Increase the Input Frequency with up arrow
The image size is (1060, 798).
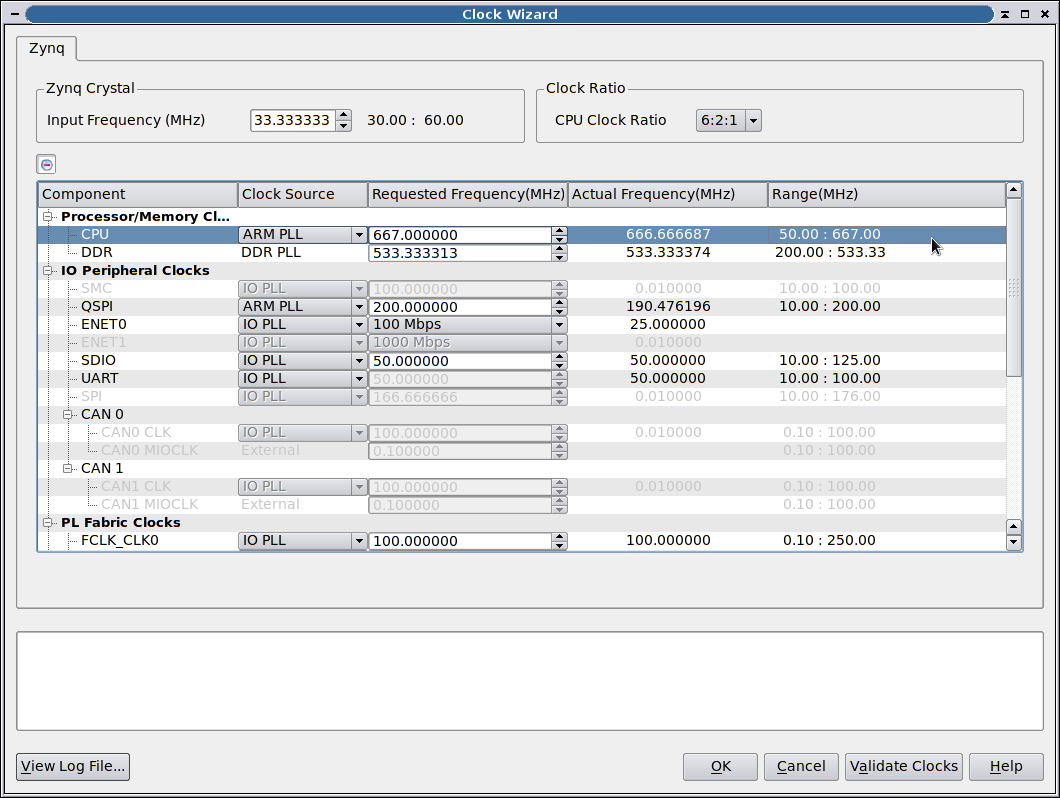click(344, 115)
